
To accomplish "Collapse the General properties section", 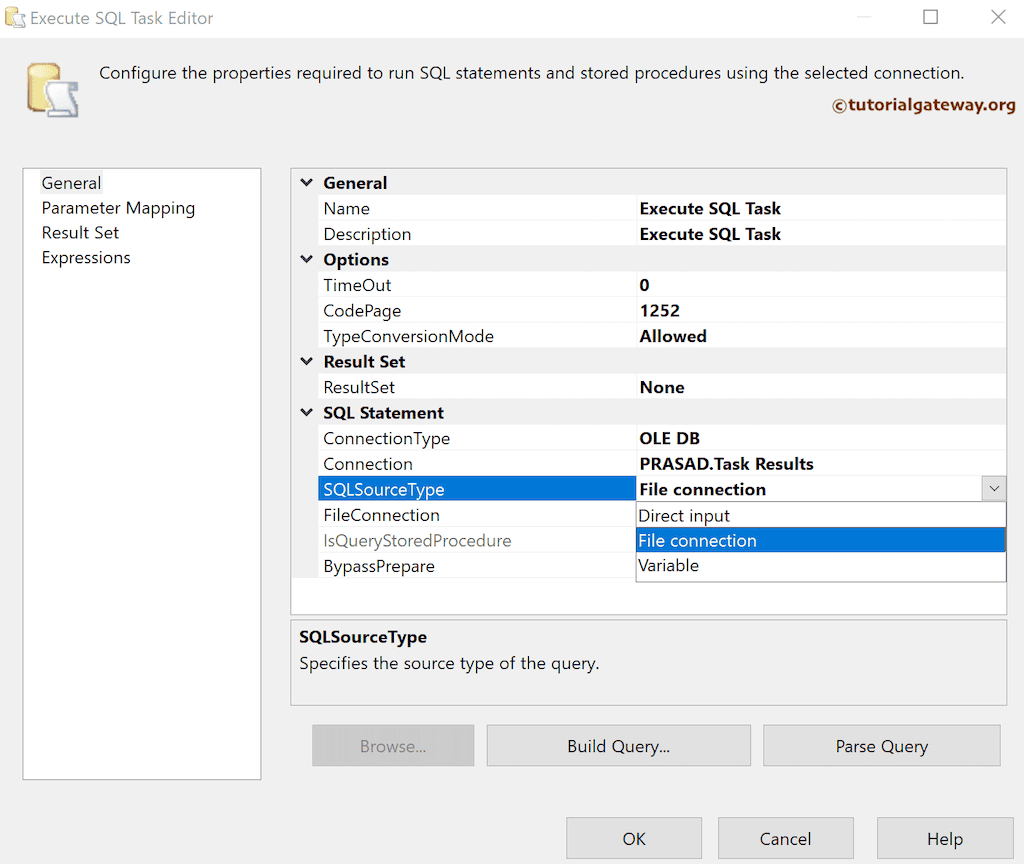I will click(x=306, y=182).
